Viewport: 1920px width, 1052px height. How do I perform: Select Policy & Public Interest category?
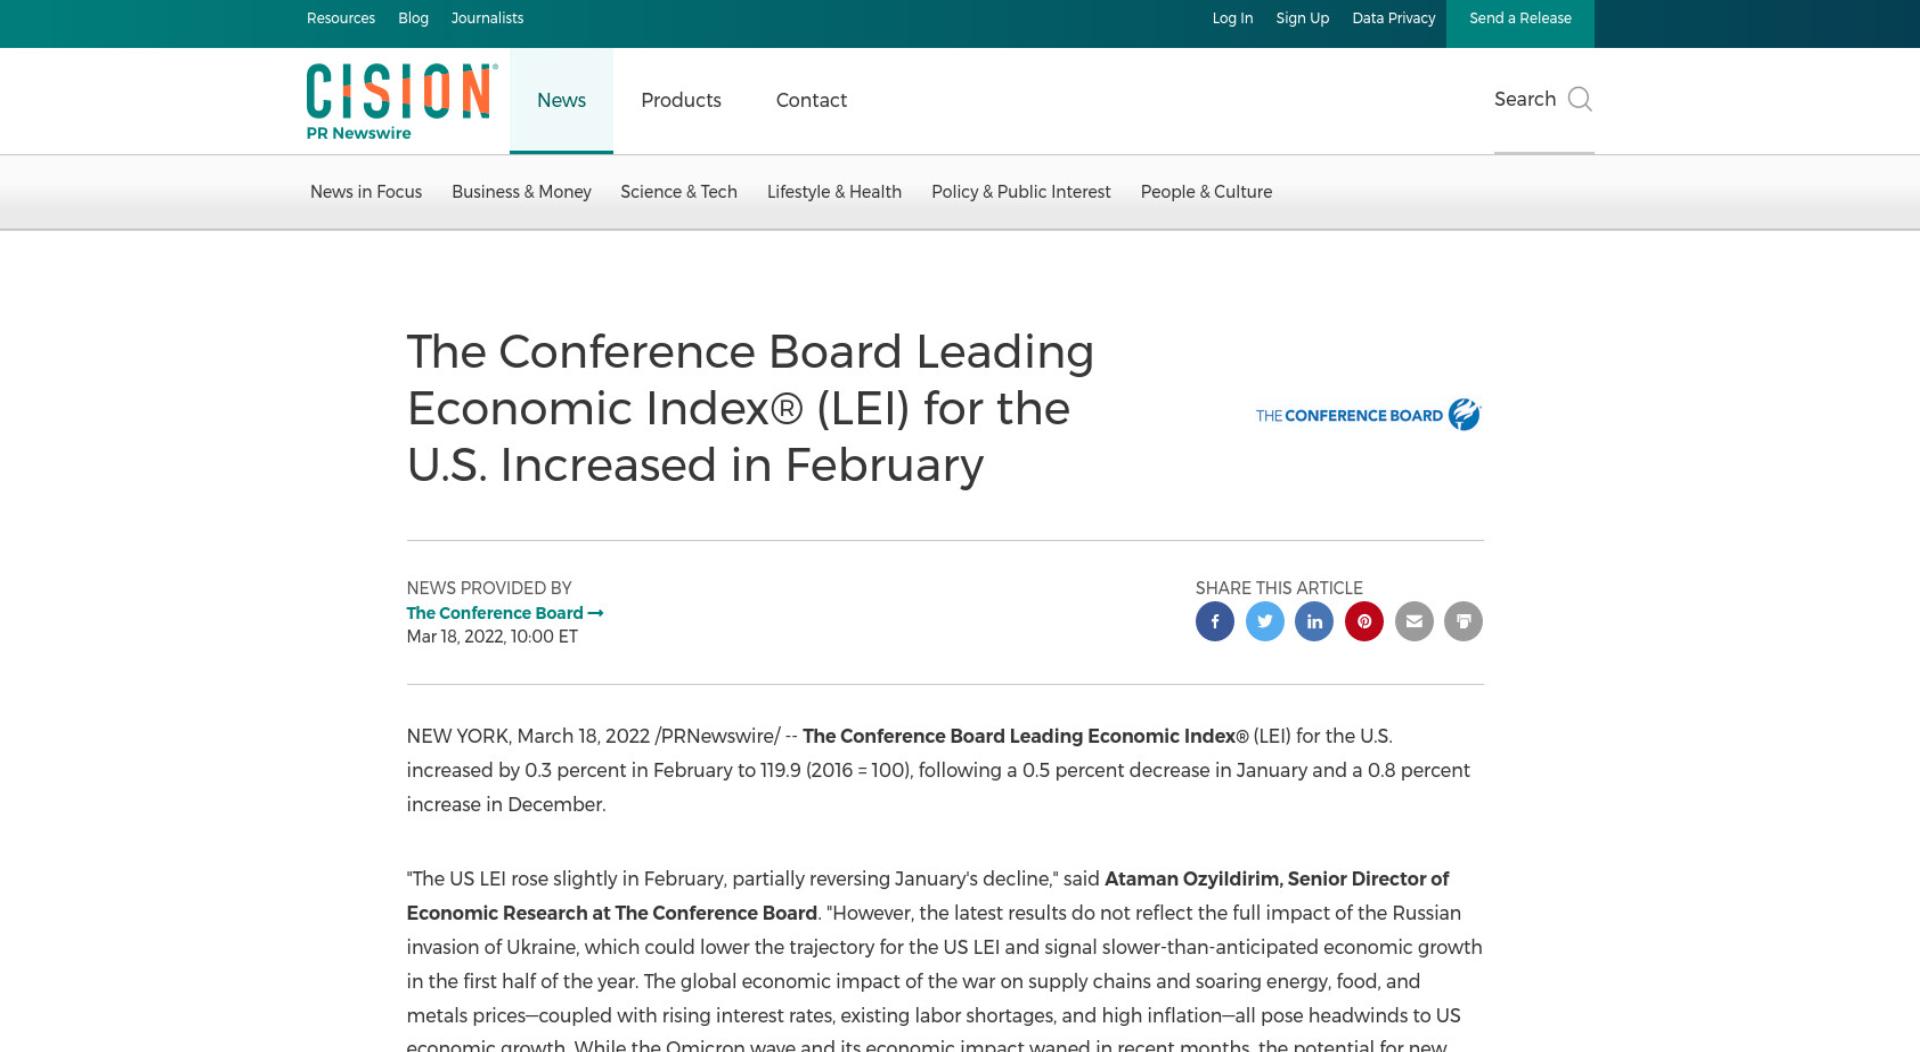click(1021, 192)
